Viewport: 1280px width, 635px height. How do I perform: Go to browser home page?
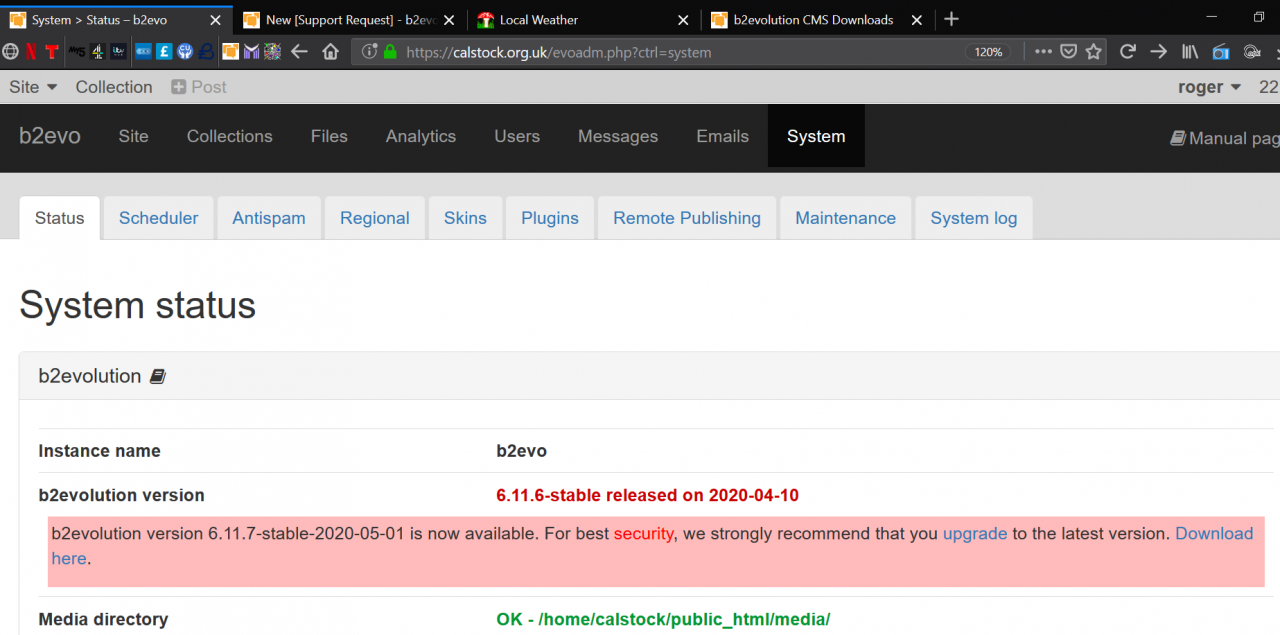click(x=331, y=51)
